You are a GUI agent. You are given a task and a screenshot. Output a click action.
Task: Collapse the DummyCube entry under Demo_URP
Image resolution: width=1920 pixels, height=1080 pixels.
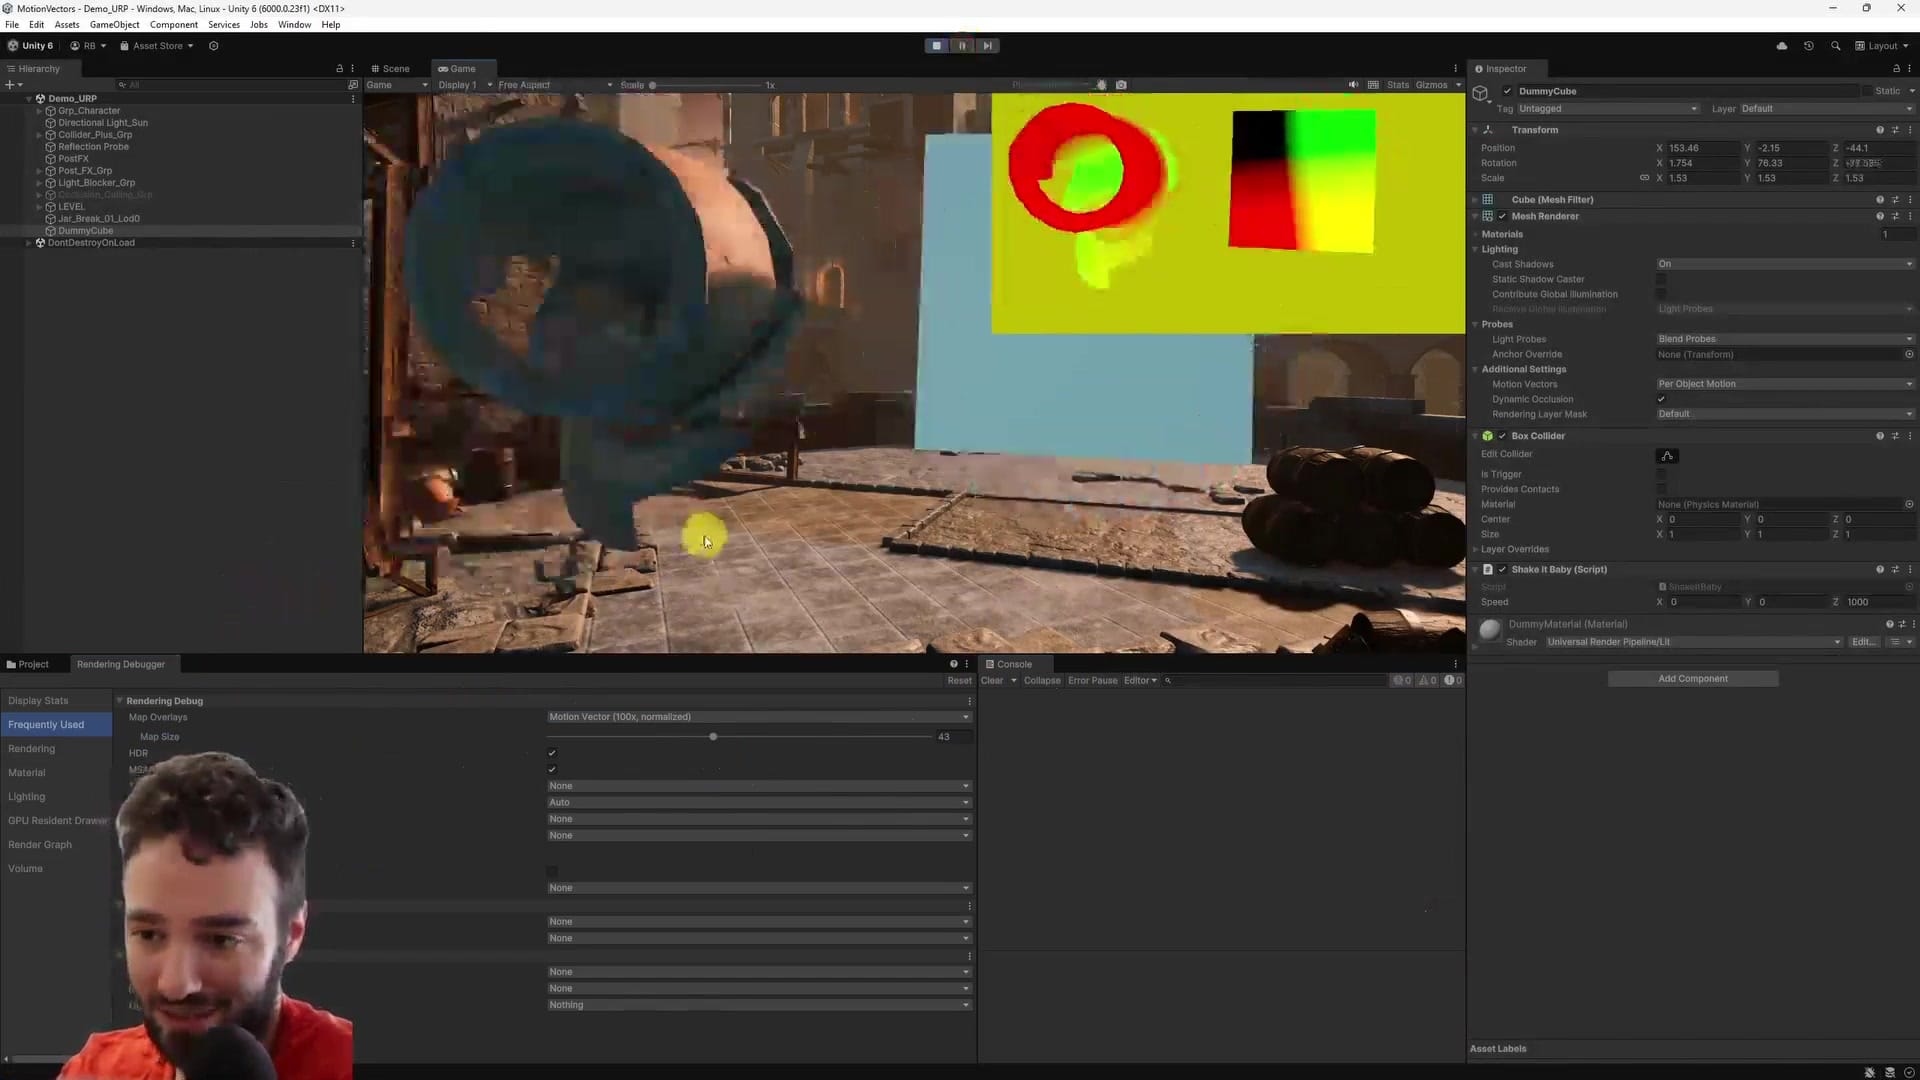click(x=40, y=231)
